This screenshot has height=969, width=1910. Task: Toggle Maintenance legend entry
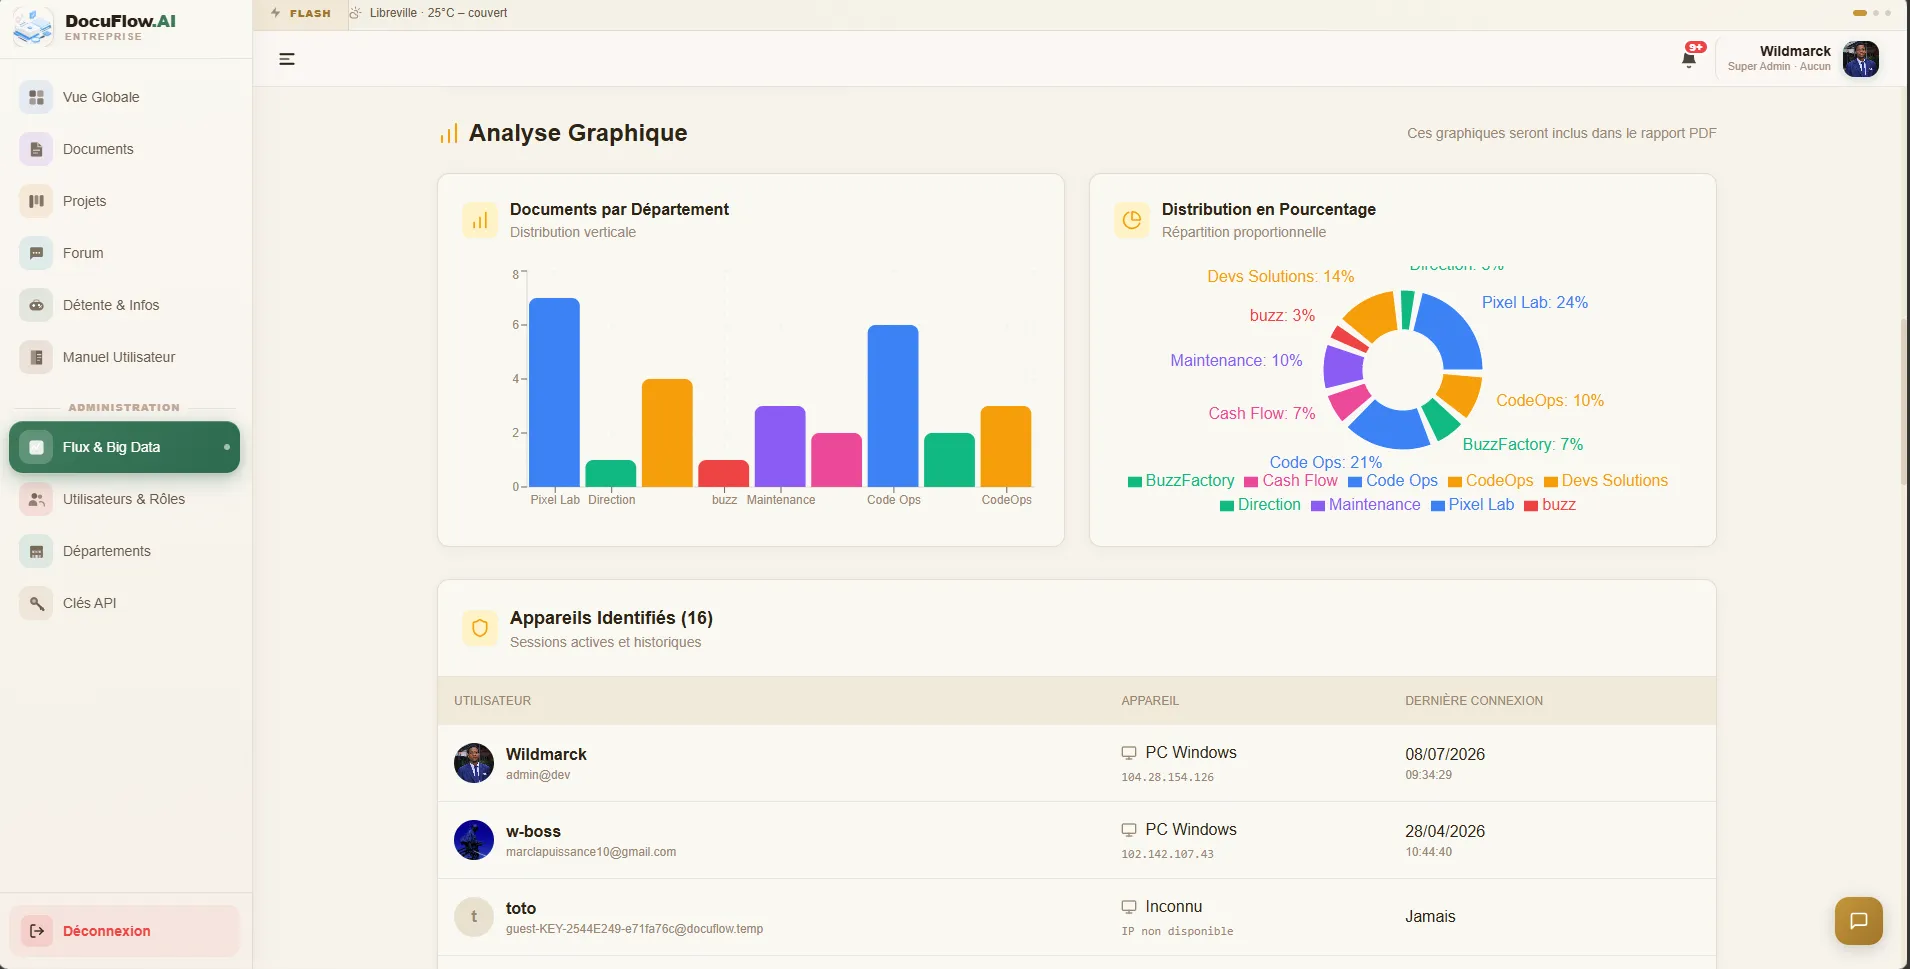click(1366, 505)
